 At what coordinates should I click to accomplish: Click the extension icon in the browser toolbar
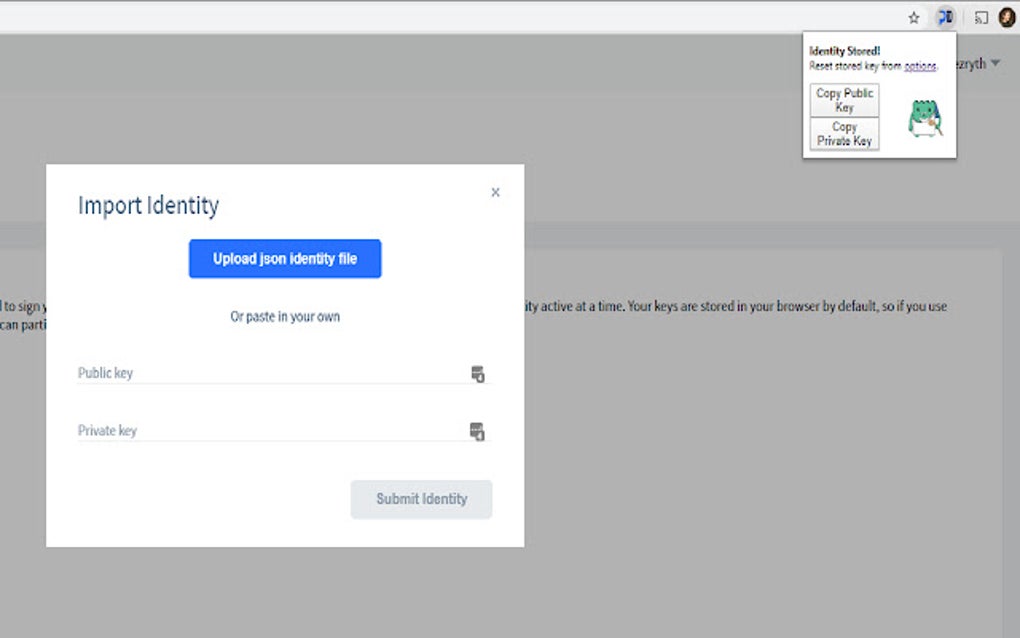pos(945,17)
